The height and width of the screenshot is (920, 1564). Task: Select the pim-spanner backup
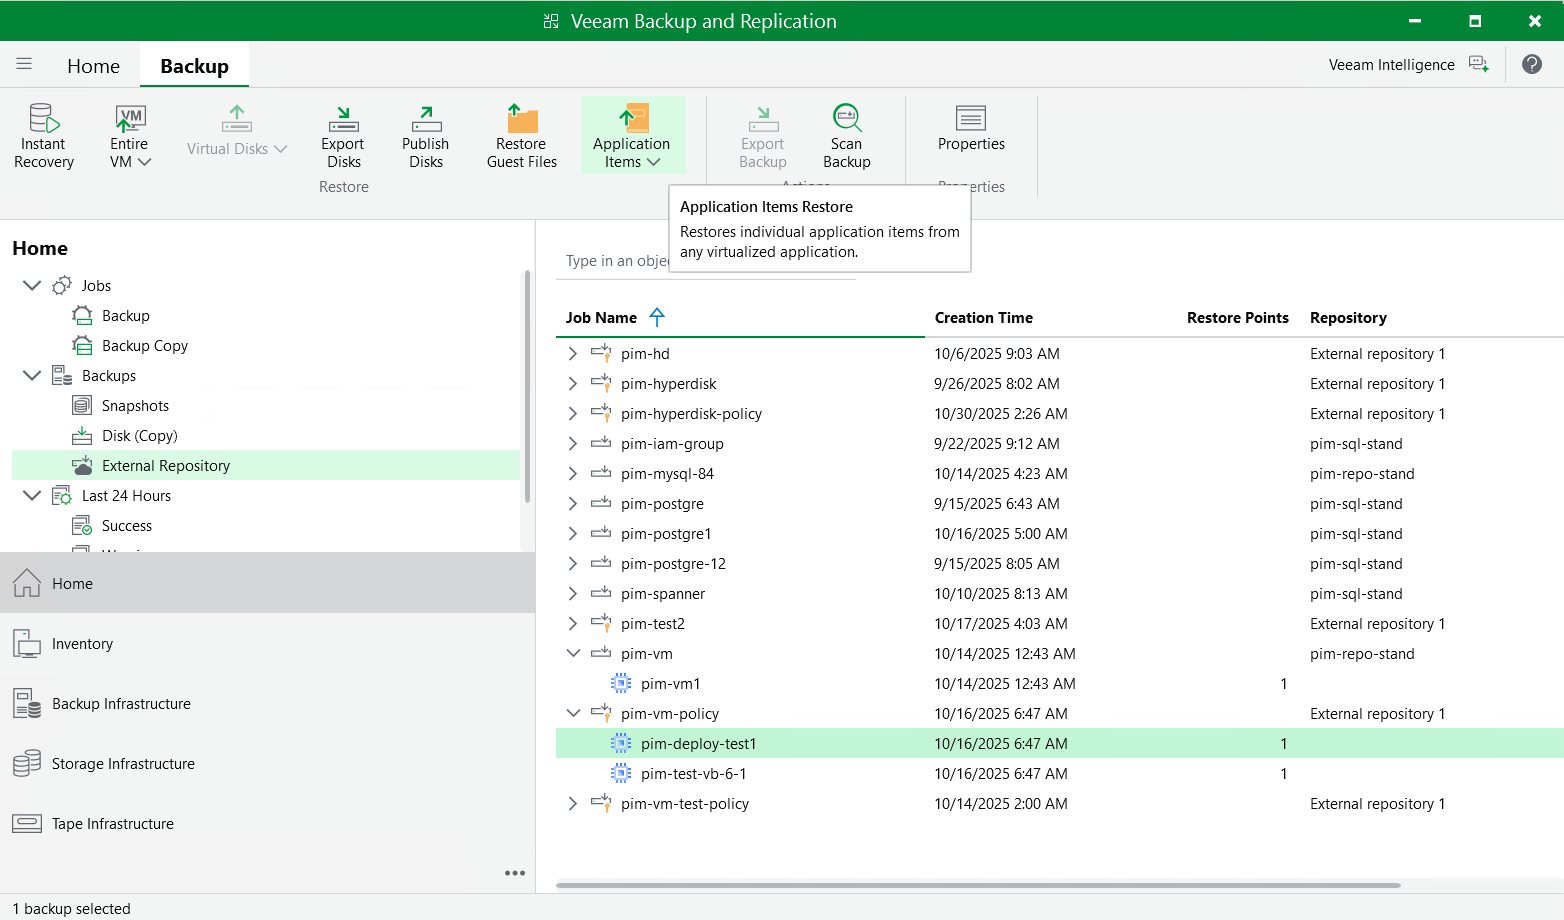1059,594
